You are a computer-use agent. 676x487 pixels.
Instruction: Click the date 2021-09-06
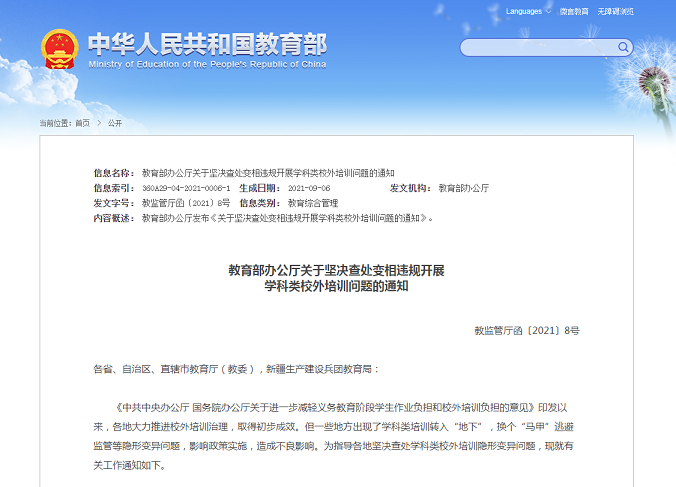point(309,188)
